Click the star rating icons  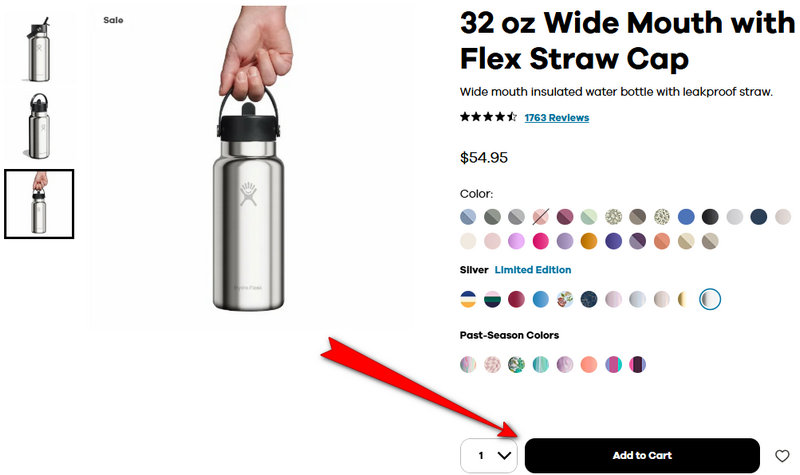tap(488, 117)
